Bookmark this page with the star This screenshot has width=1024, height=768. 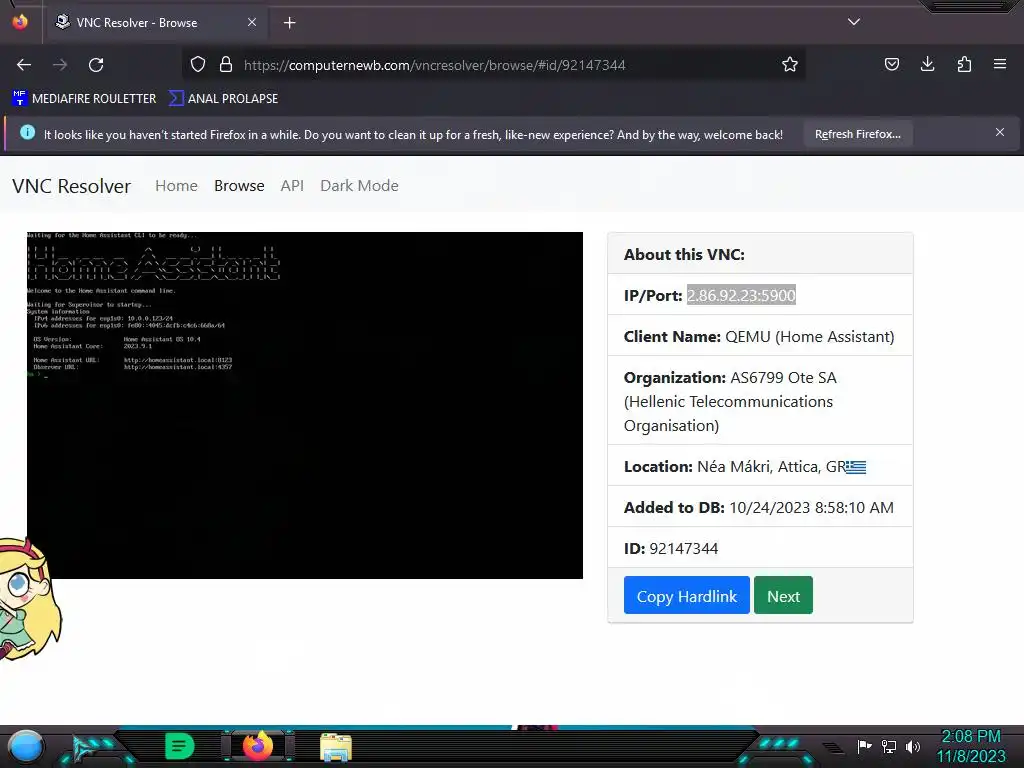tap(790, 65)
